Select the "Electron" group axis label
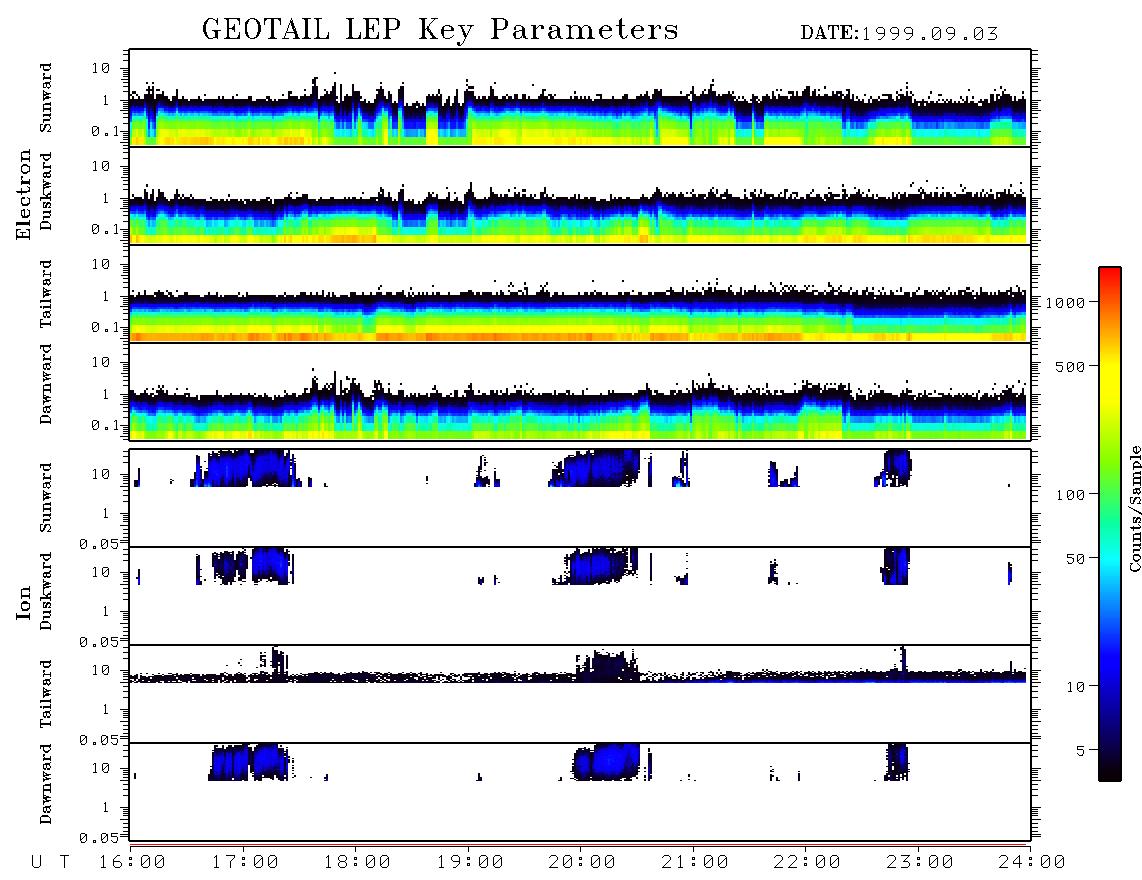Screen dimensions: 1142x880 (23, 195)
